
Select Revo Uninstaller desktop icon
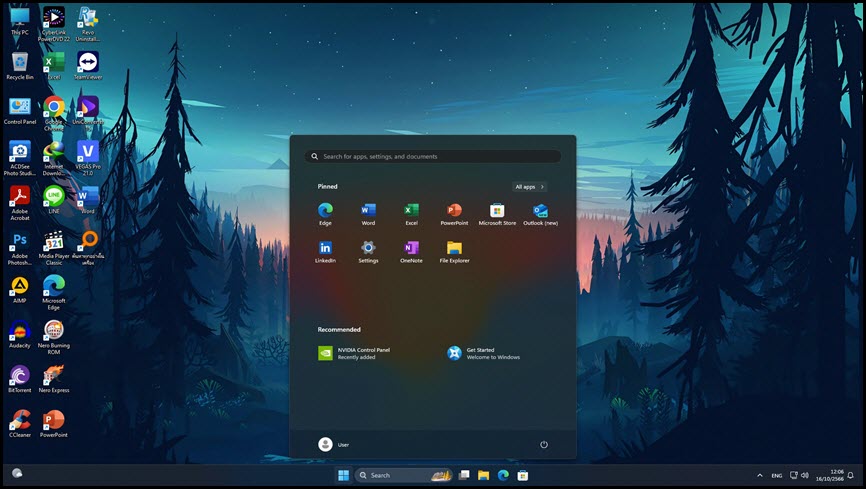click(x=88, y=24)
